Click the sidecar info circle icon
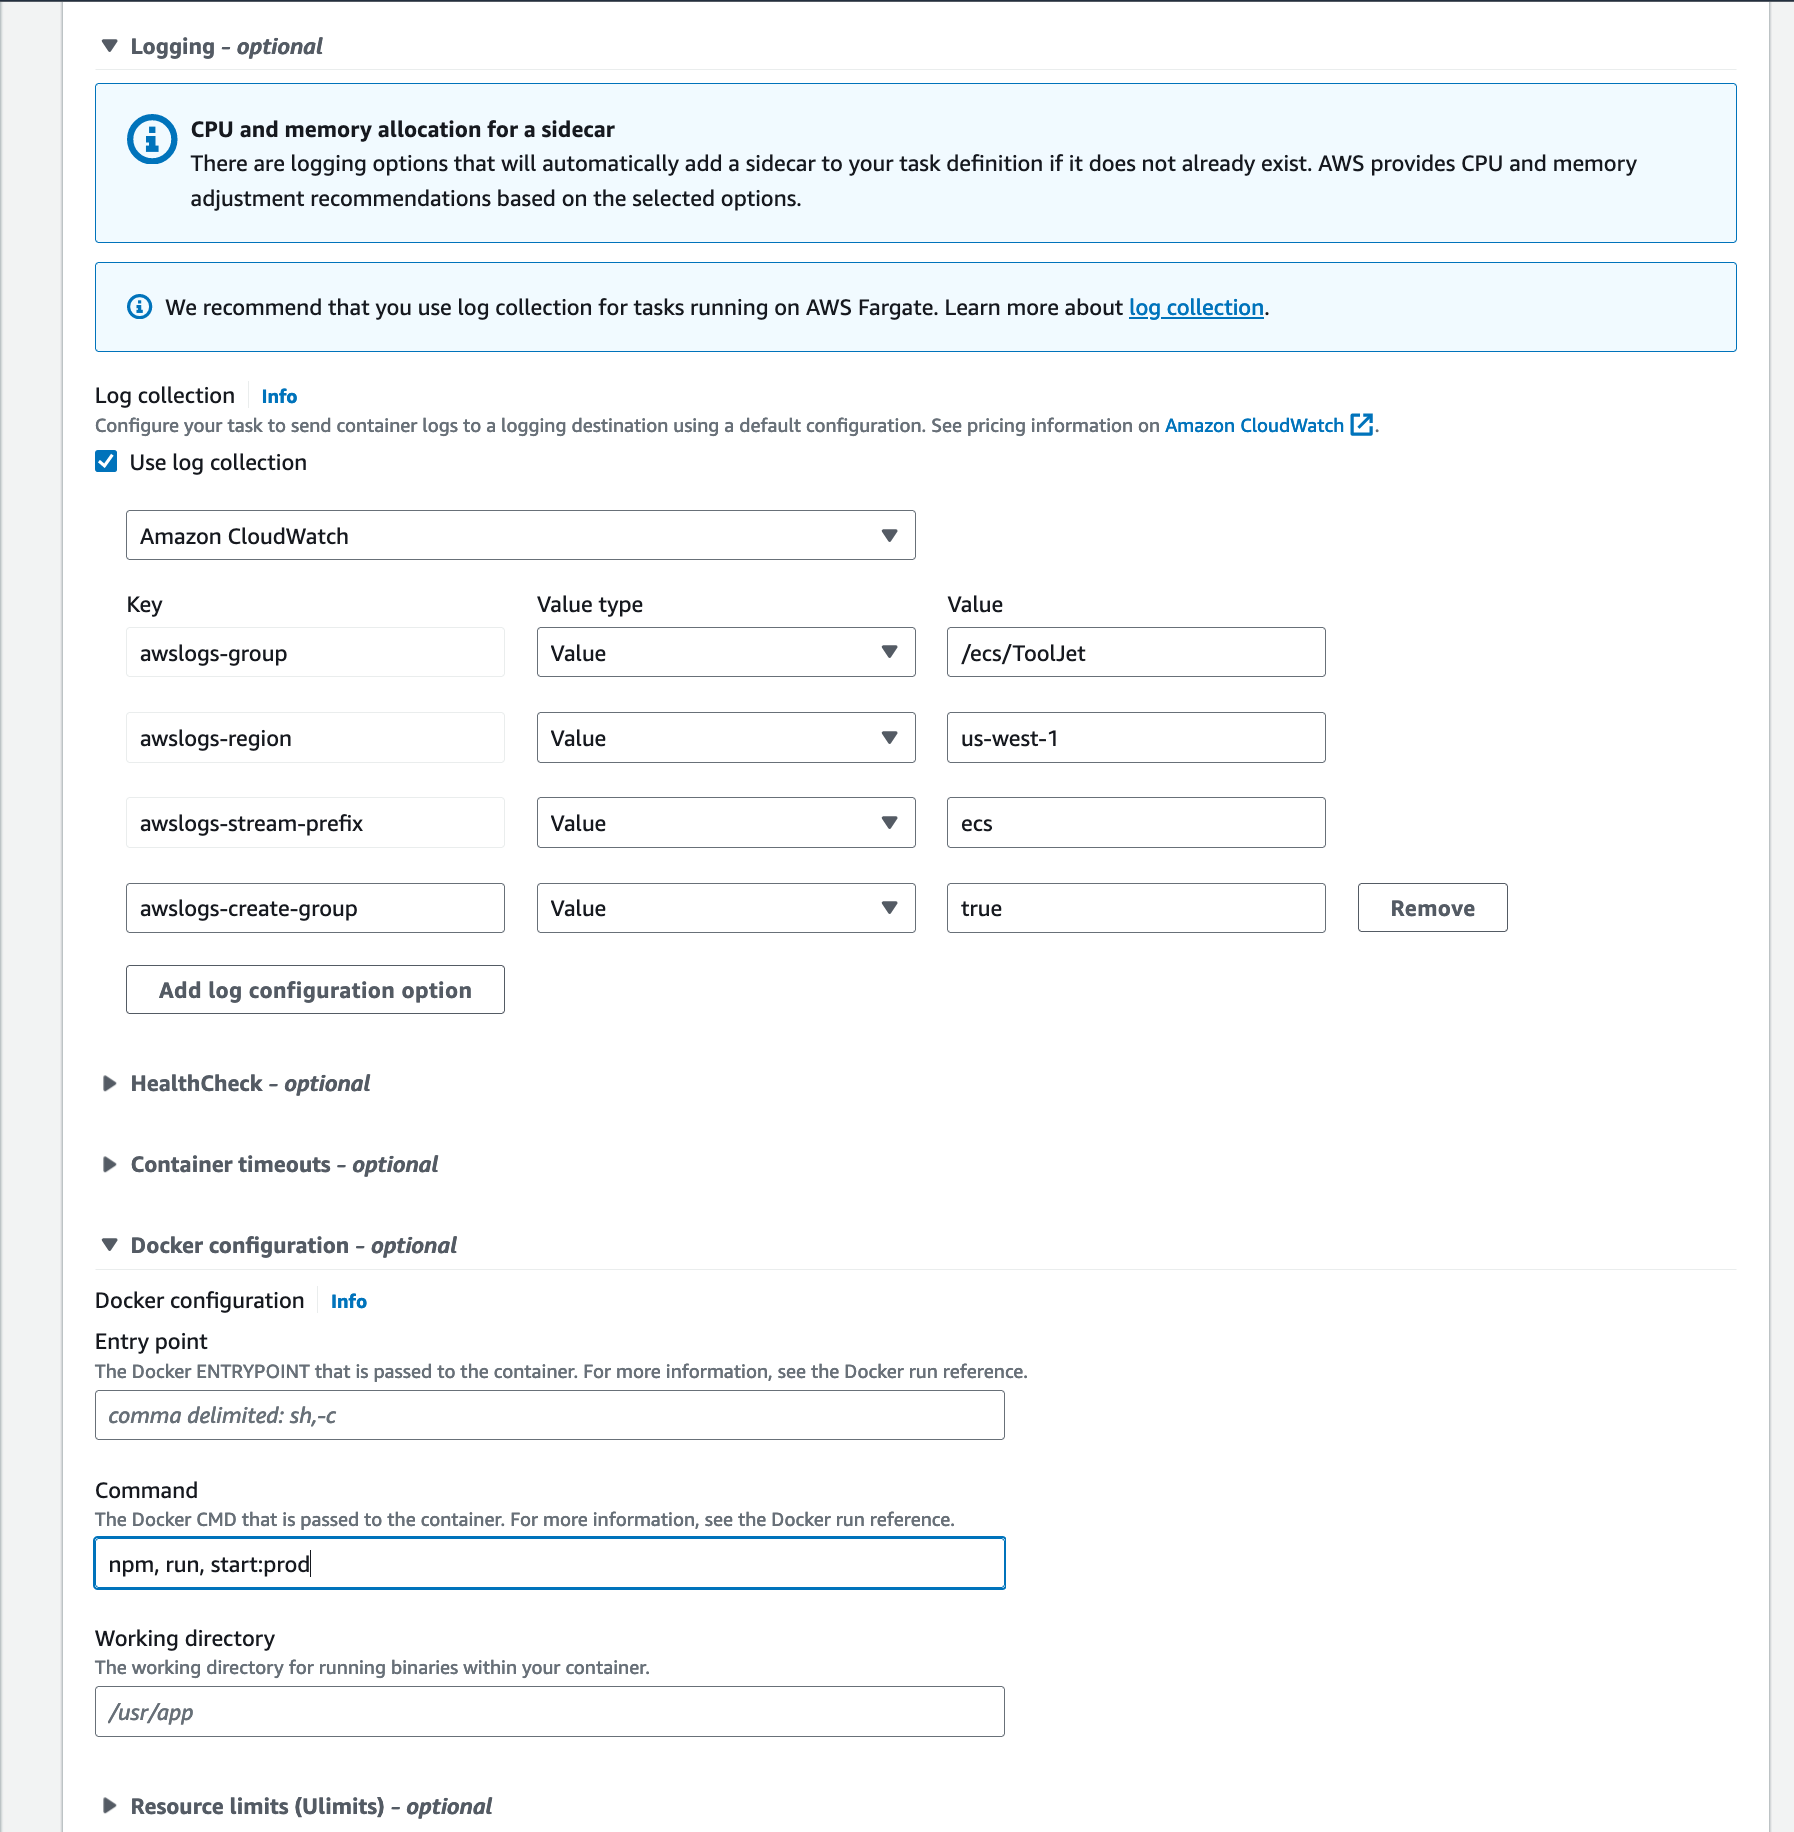 pos(152,138)
